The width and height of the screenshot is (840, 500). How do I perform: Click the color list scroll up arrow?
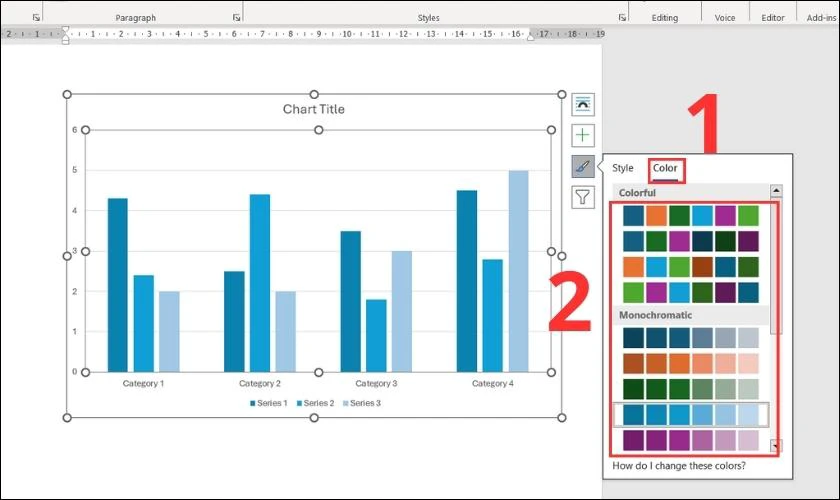pyautogui.click(x=776, y=191)
